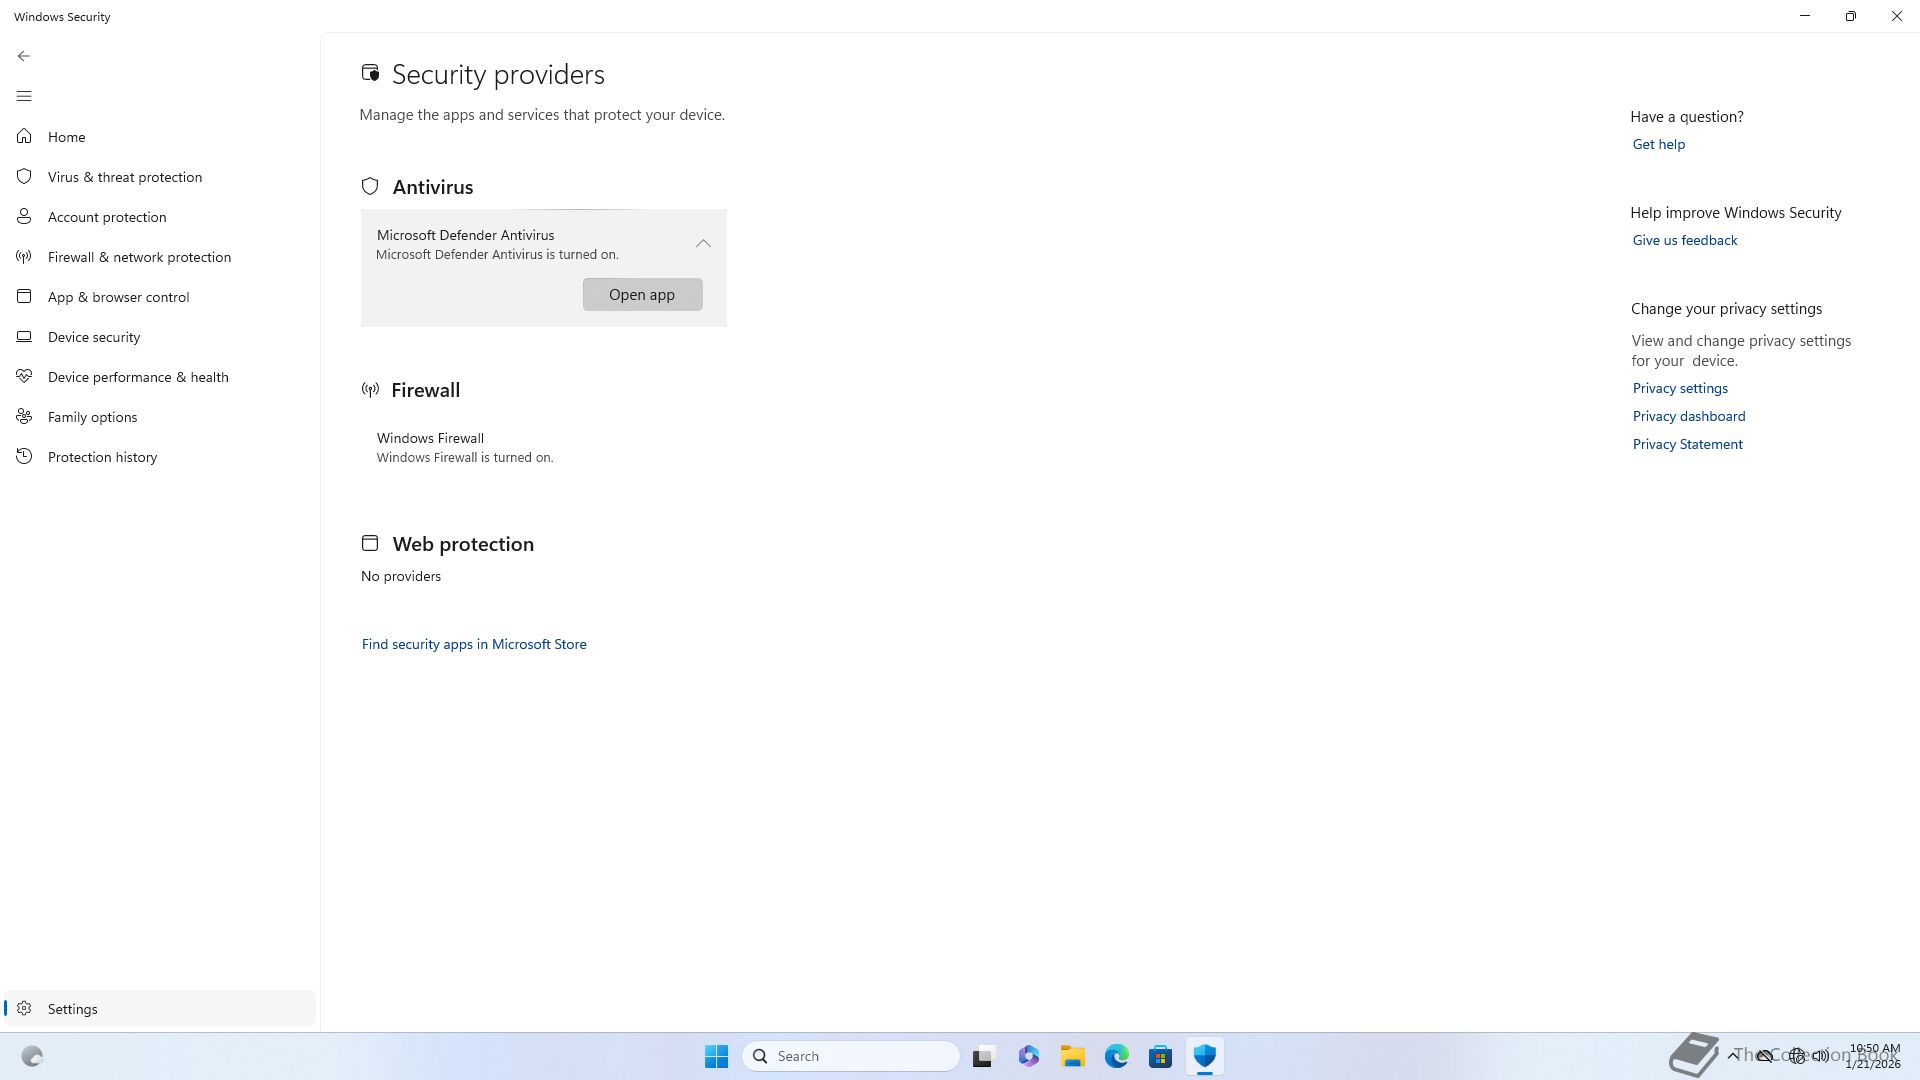Open Microsoft Edge from taskbar
1920x1080 pixels.
tap(1116, 1056)
